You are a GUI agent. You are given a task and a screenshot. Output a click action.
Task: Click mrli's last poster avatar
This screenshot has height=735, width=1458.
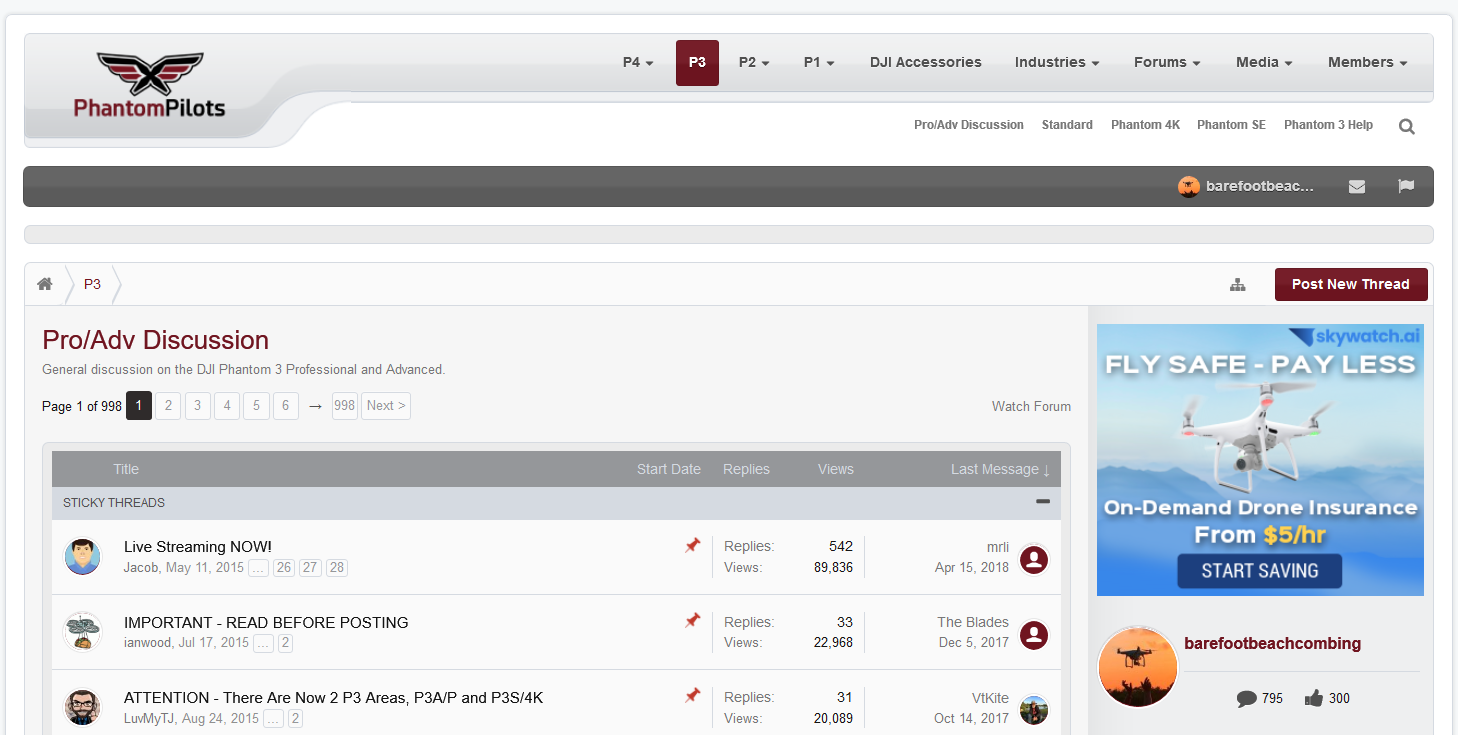(x=1034, y=559)
